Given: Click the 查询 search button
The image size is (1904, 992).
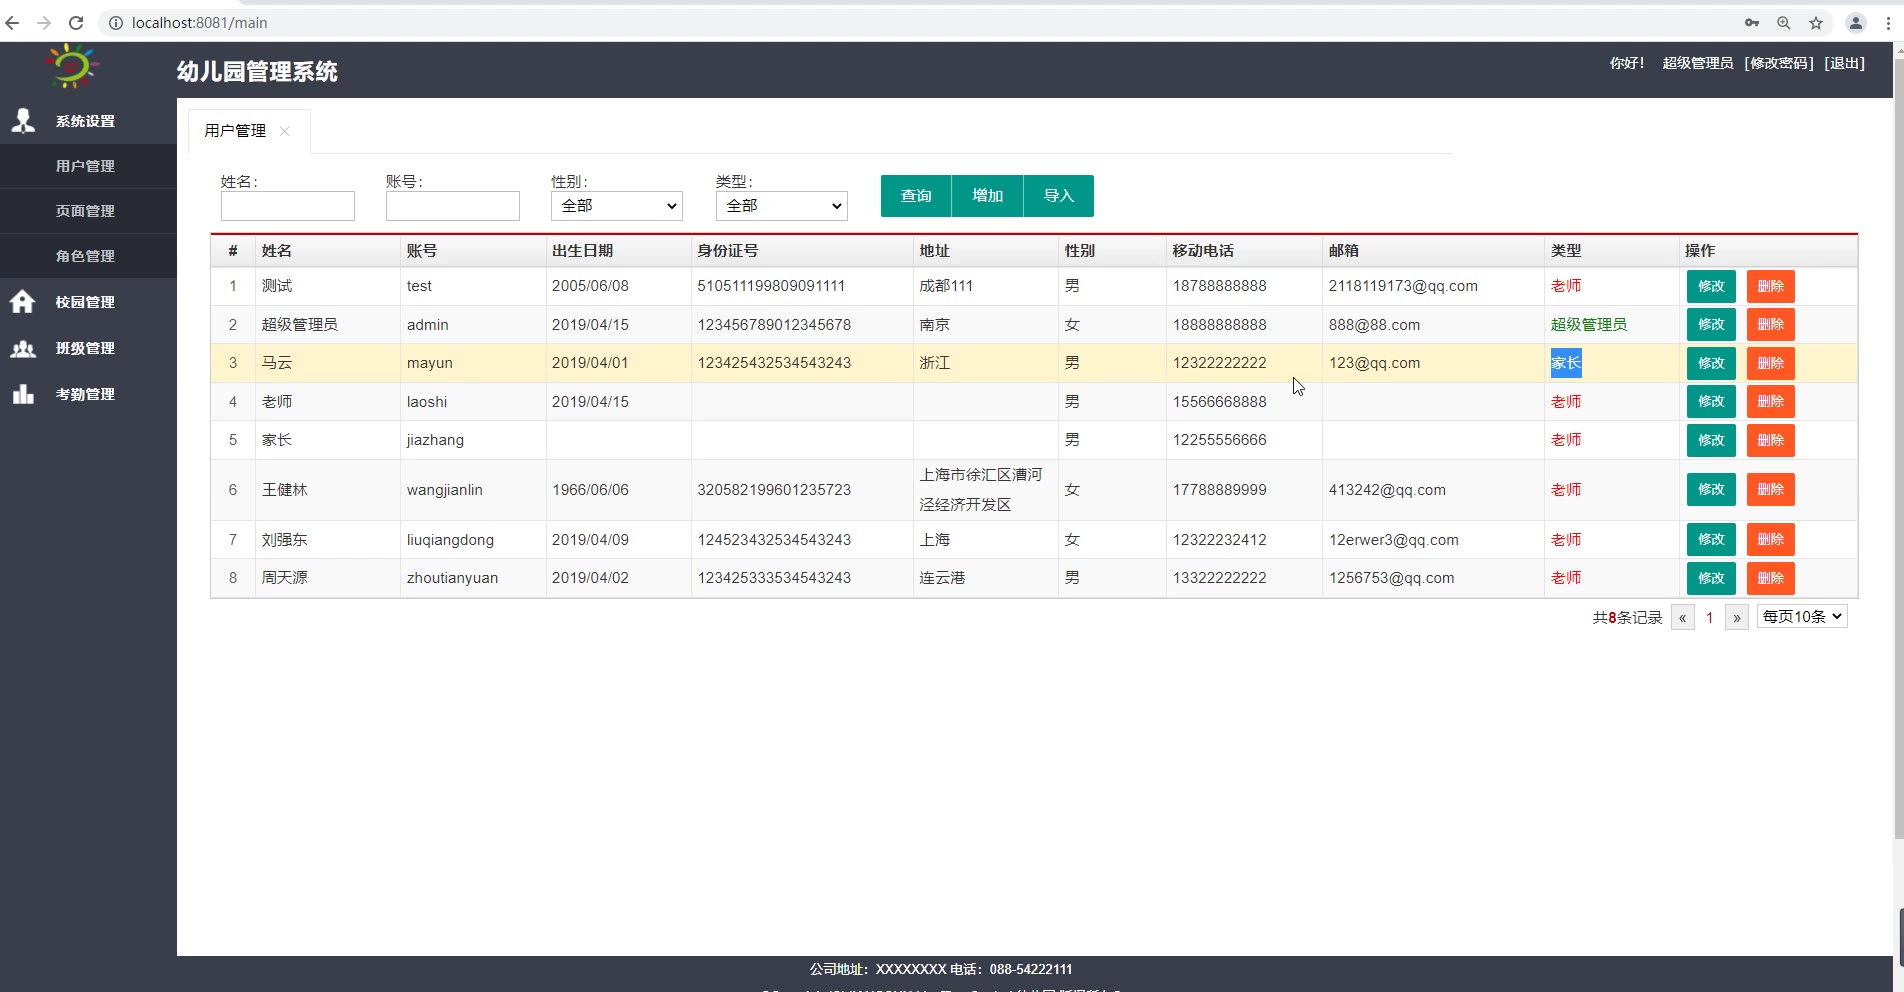Looking at the screenshot, I should (915, 196).
